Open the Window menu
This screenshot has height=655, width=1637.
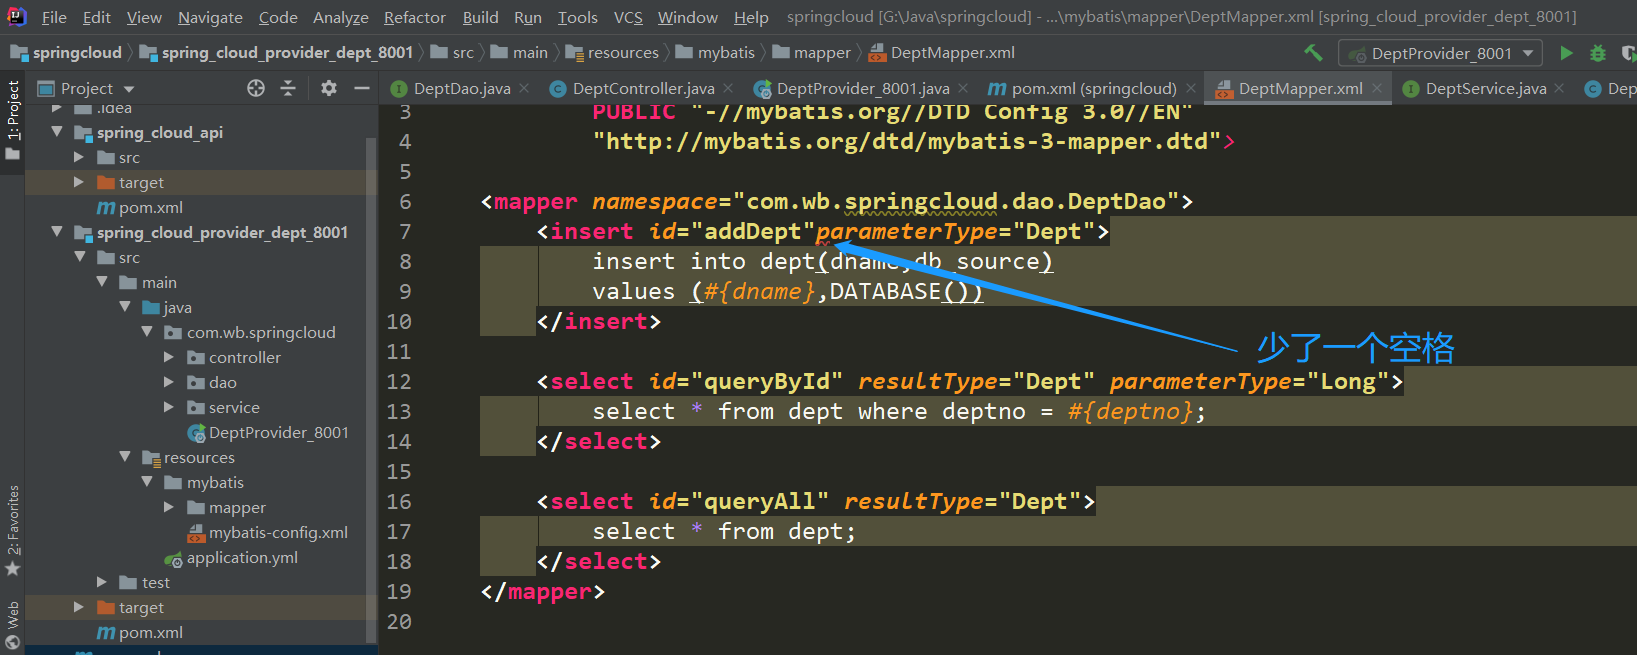[x=688, y=17]
